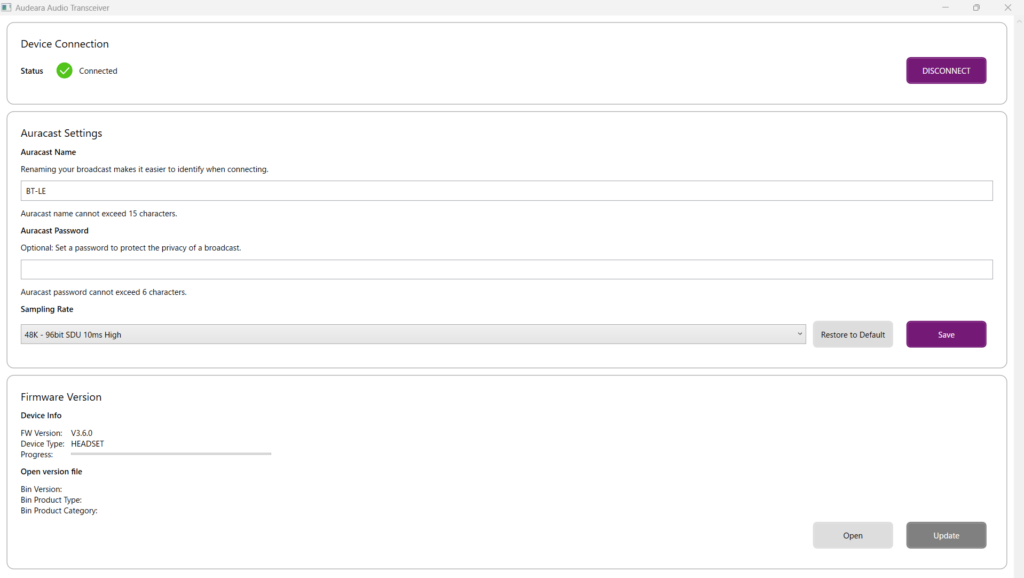
Task: Click into the empty Auracast Password field
Action: pyautogui.click(x=506, y=270)
